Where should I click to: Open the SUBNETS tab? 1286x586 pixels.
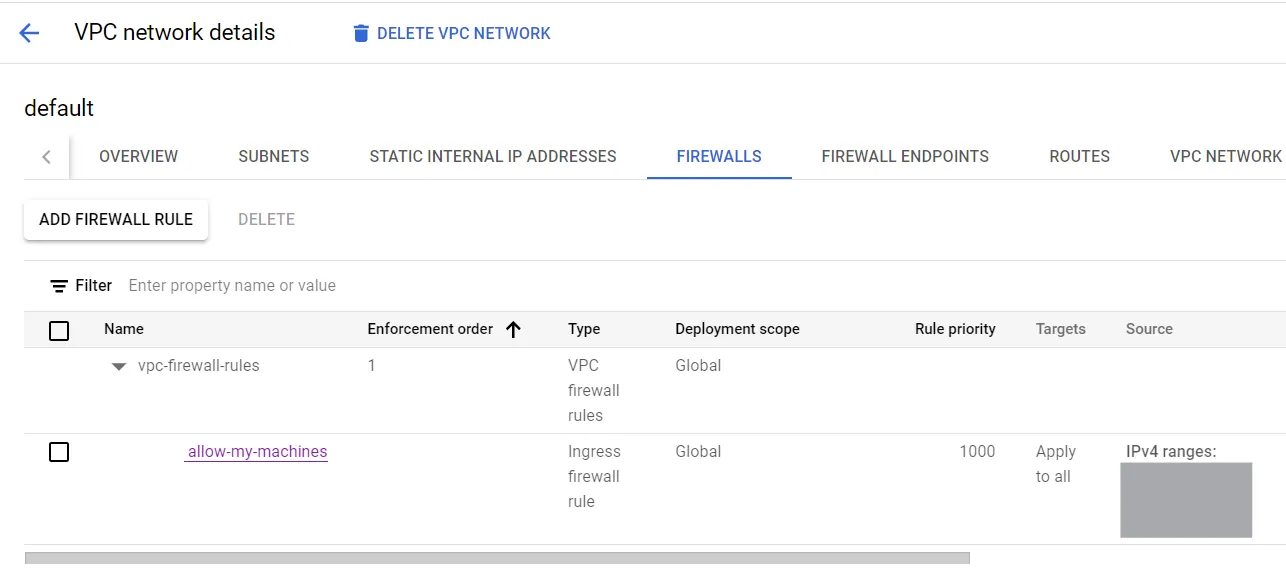tap(273, 156)
